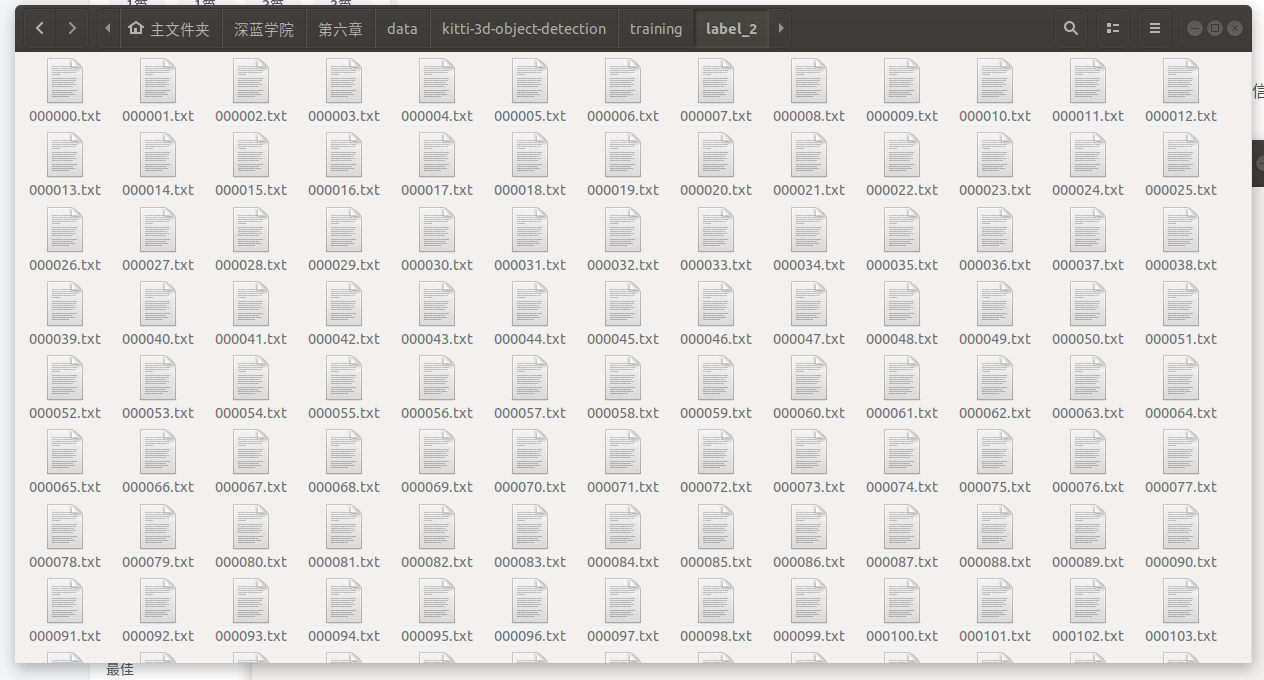
Task: Select file icon 000005.txt
Action: (530, 81)
